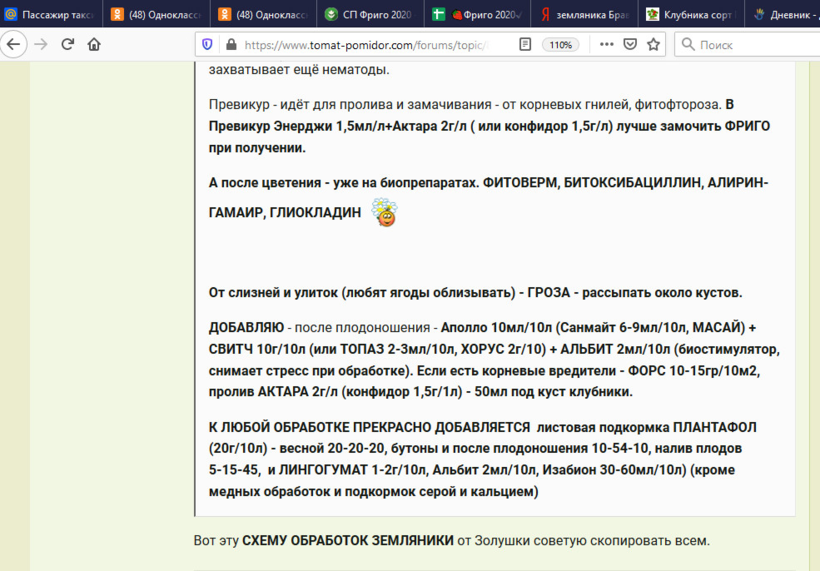Click the 'Превикур Энерджи 1,5мл/л+Актара' text

337,126
